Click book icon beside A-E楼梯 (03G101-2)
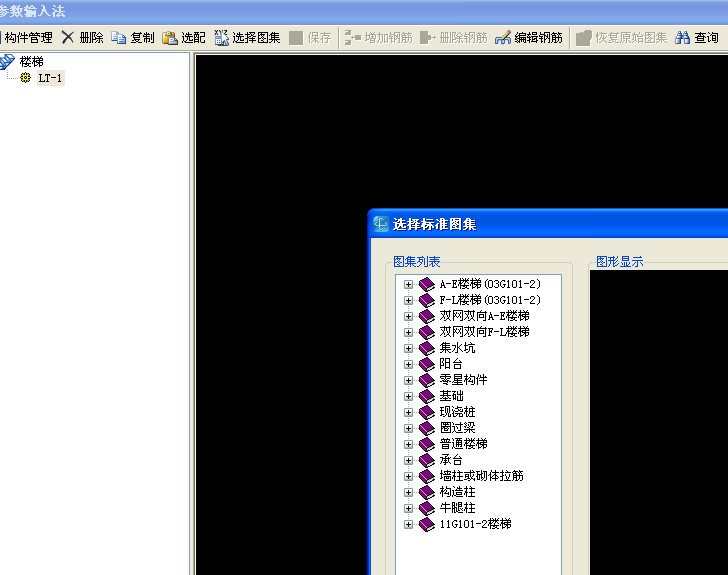Image resolution: width=728 pixels, height=575 pixels. click(426, 284)
